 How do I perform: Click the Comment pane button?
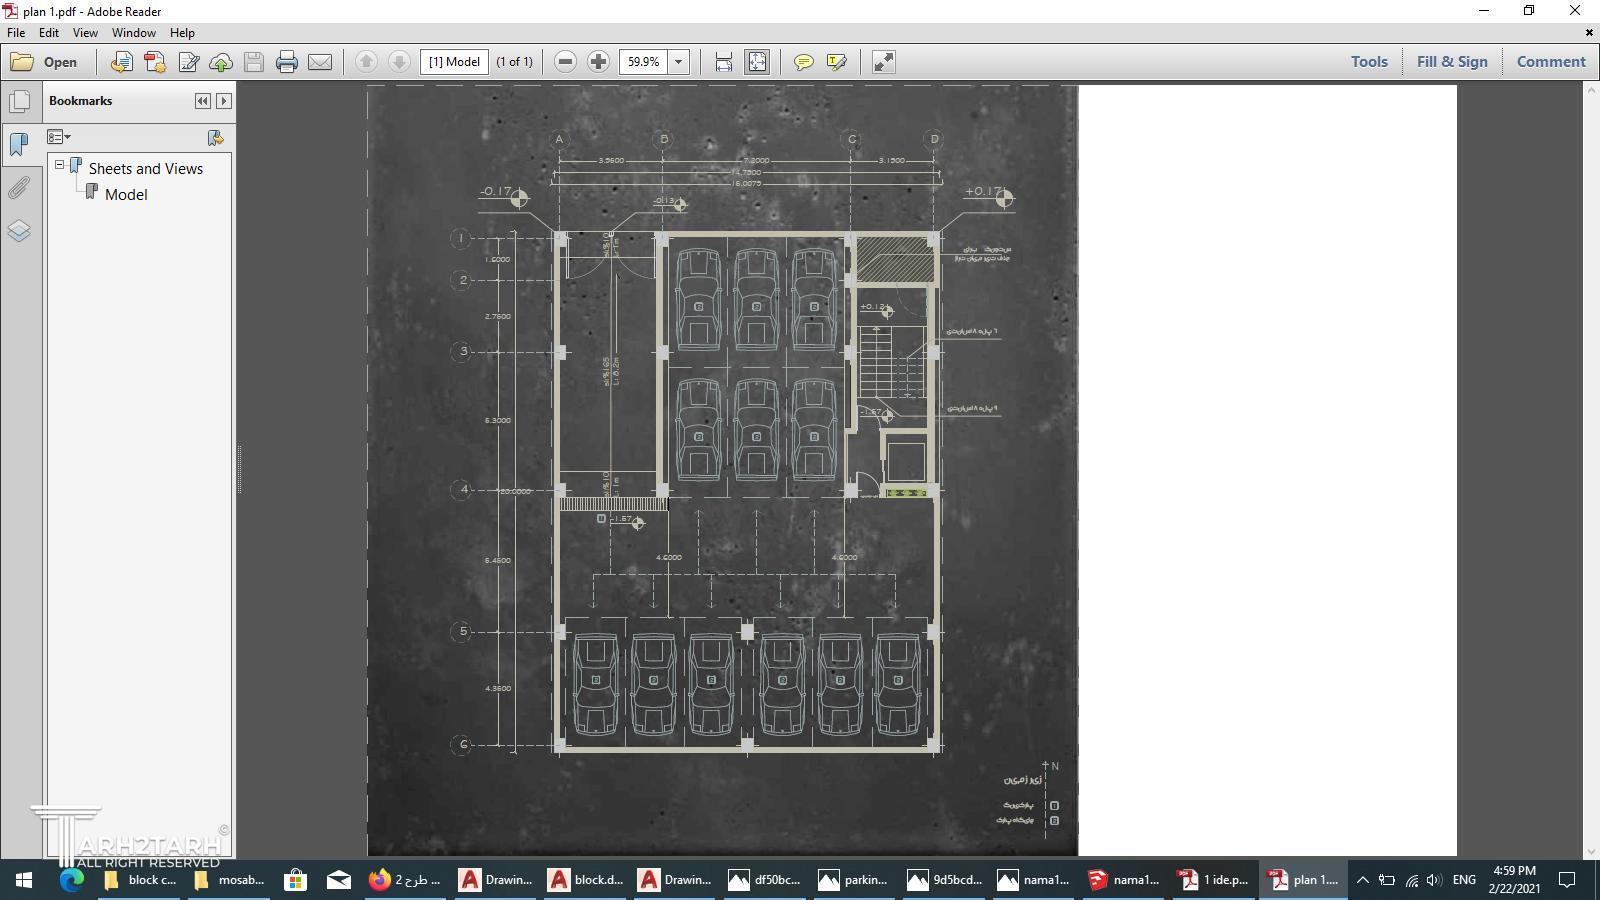(x=1550, y=62)
